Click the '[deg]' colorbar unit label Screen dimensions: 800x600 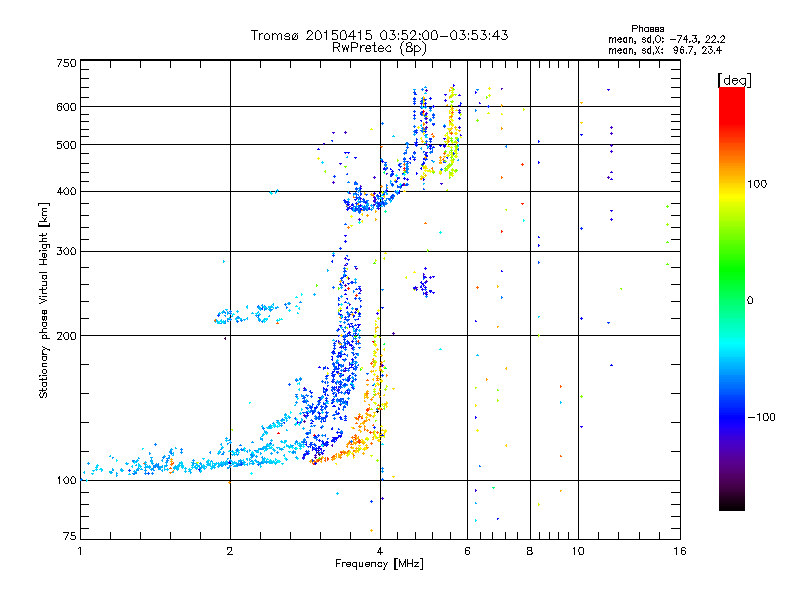coord(734,80)
